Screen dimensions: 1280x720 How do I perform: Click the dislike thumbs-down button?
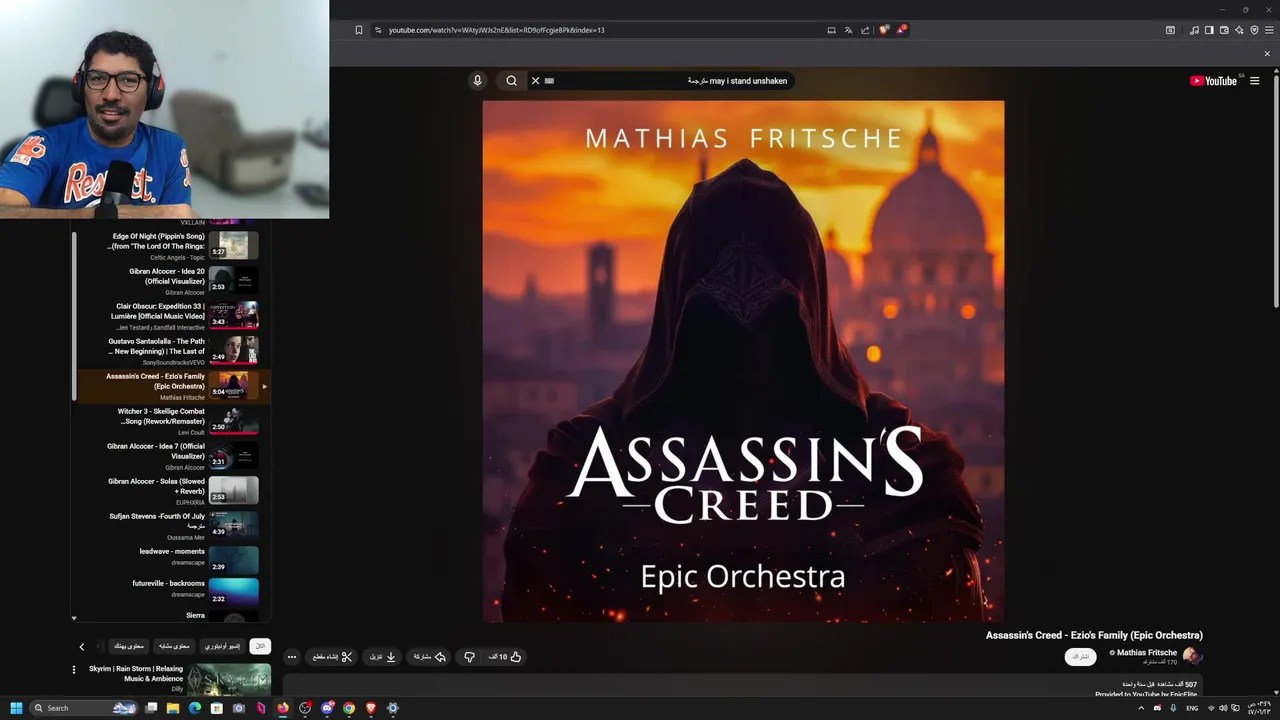click(x=469, y=657)
